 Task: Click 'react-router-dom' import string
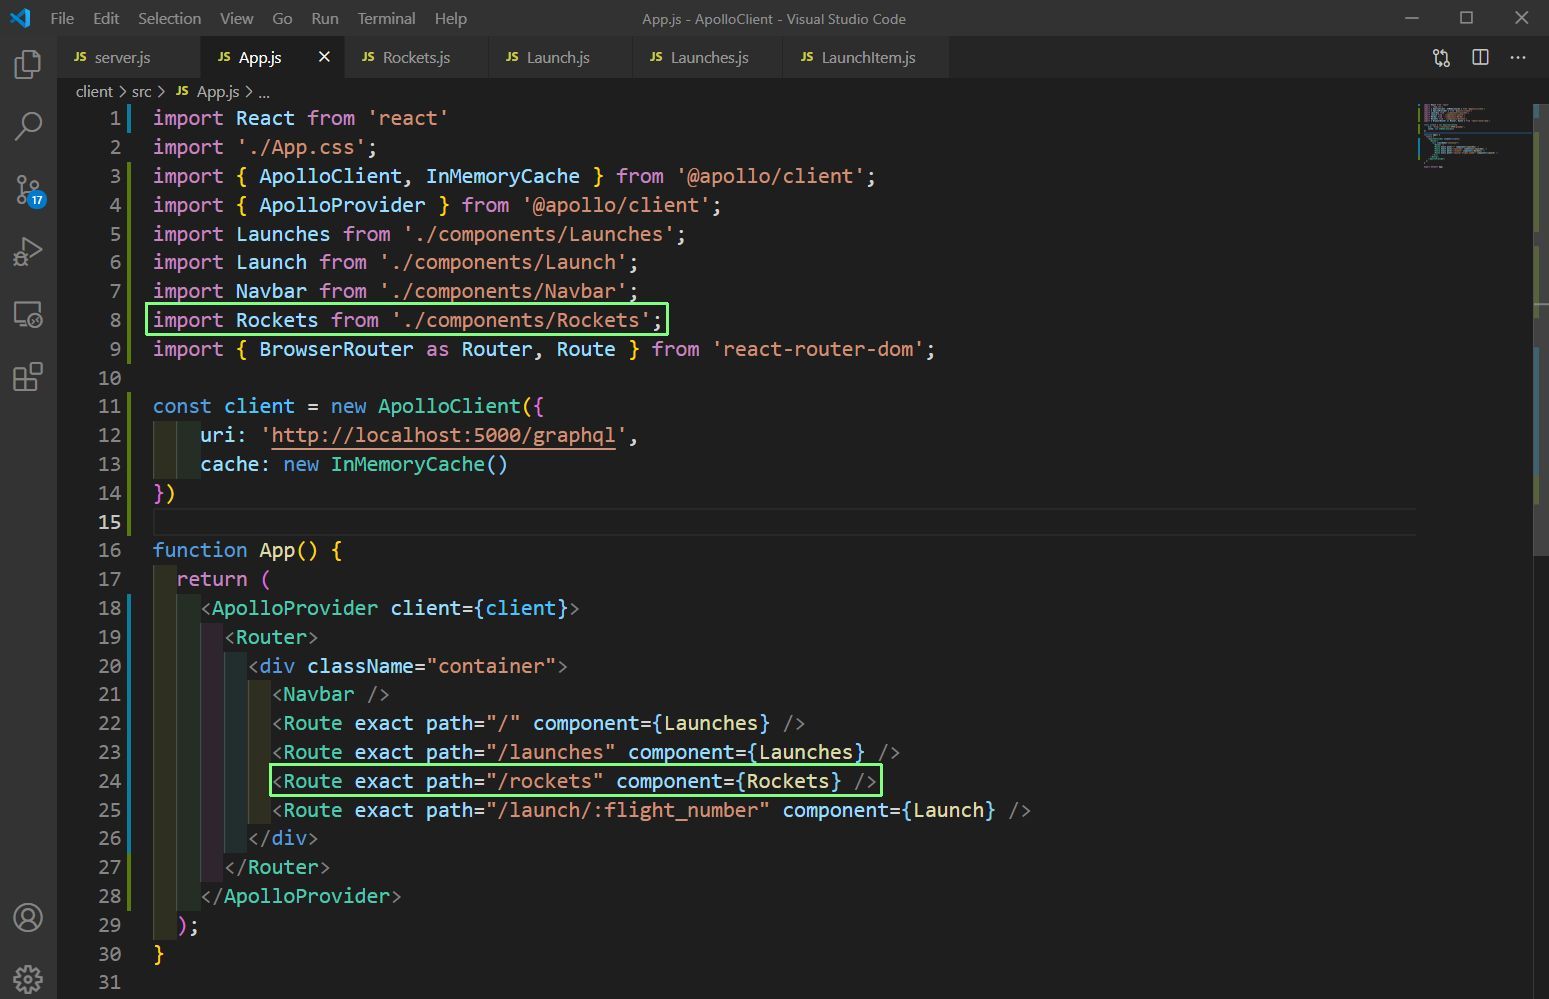click(x=818, y=349)
